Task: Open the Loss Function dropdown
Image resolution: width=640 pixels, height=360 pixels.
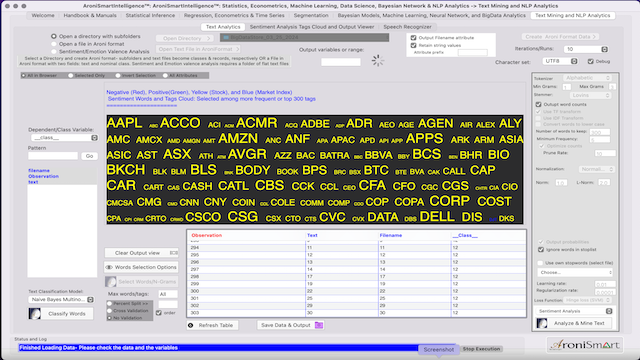Action: pyautogui.click(x=587, y=300)
